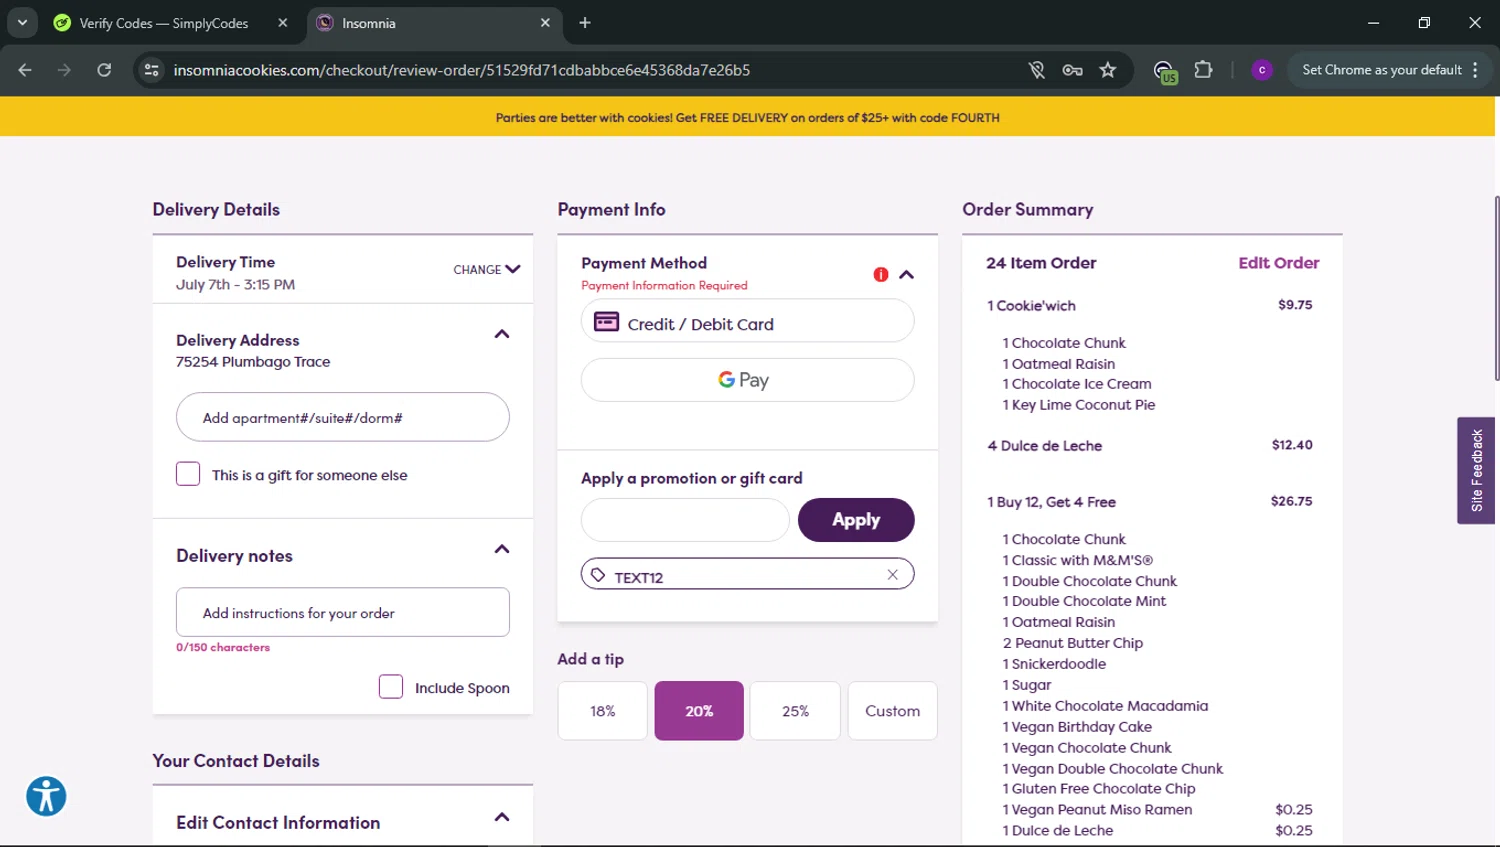This screenshot has height=847, width=1500.
Task: Click 'July 7th - 3:15 PM' delivery time
Action: (235, 285)
